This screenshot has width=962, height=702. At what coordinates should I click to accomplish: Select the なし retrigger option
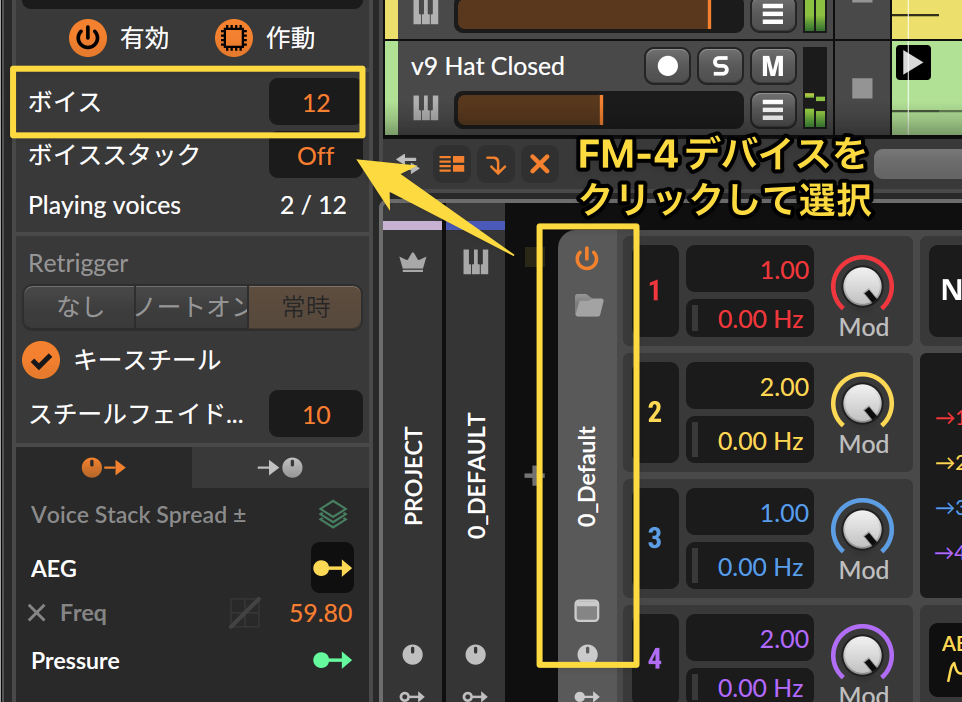pyautogui.click(x=80, y=307)
